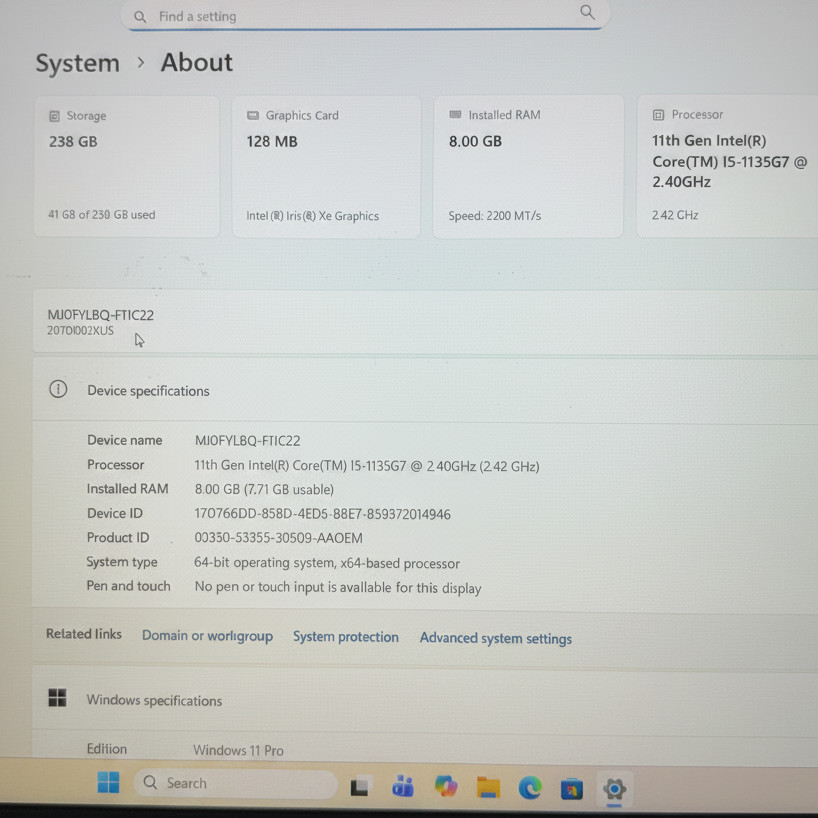Viewport: 818px width, 818px height.
Task: Click the Settings gear in taskbar
Action: [x=614, y=789]
